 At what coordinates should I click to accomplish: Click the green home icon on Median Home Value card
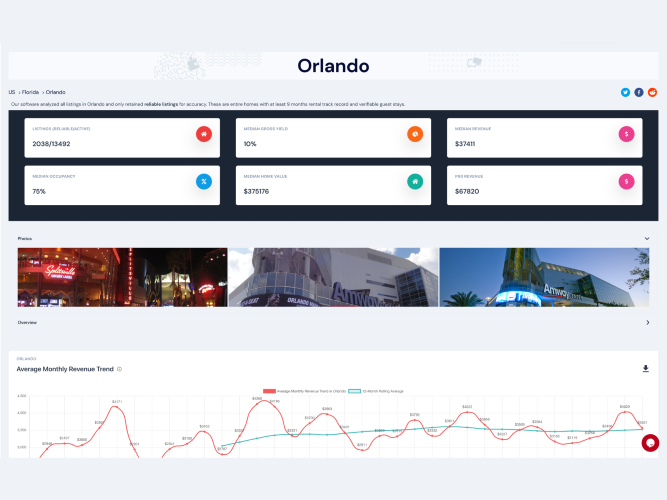[415, 182]
